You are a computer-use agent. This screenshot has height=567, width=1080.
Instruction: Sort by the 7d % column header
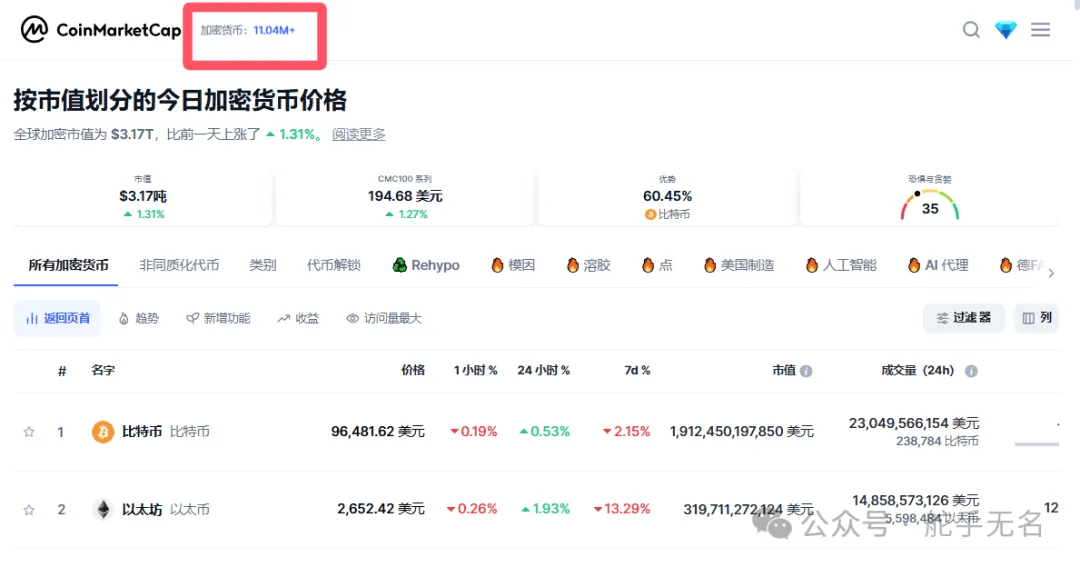[637, 370]
